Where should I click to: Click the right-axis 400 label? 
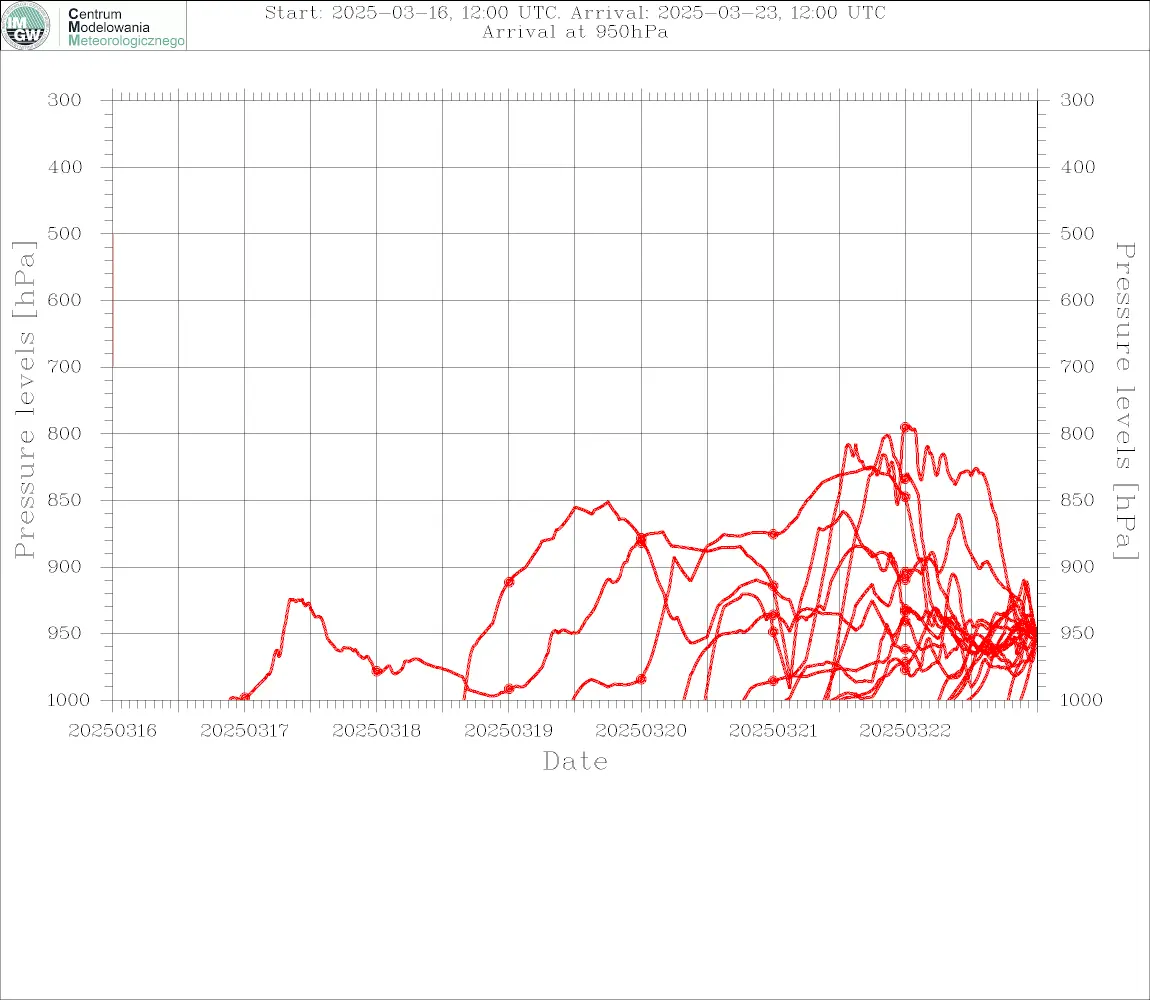click(1077, 167)
